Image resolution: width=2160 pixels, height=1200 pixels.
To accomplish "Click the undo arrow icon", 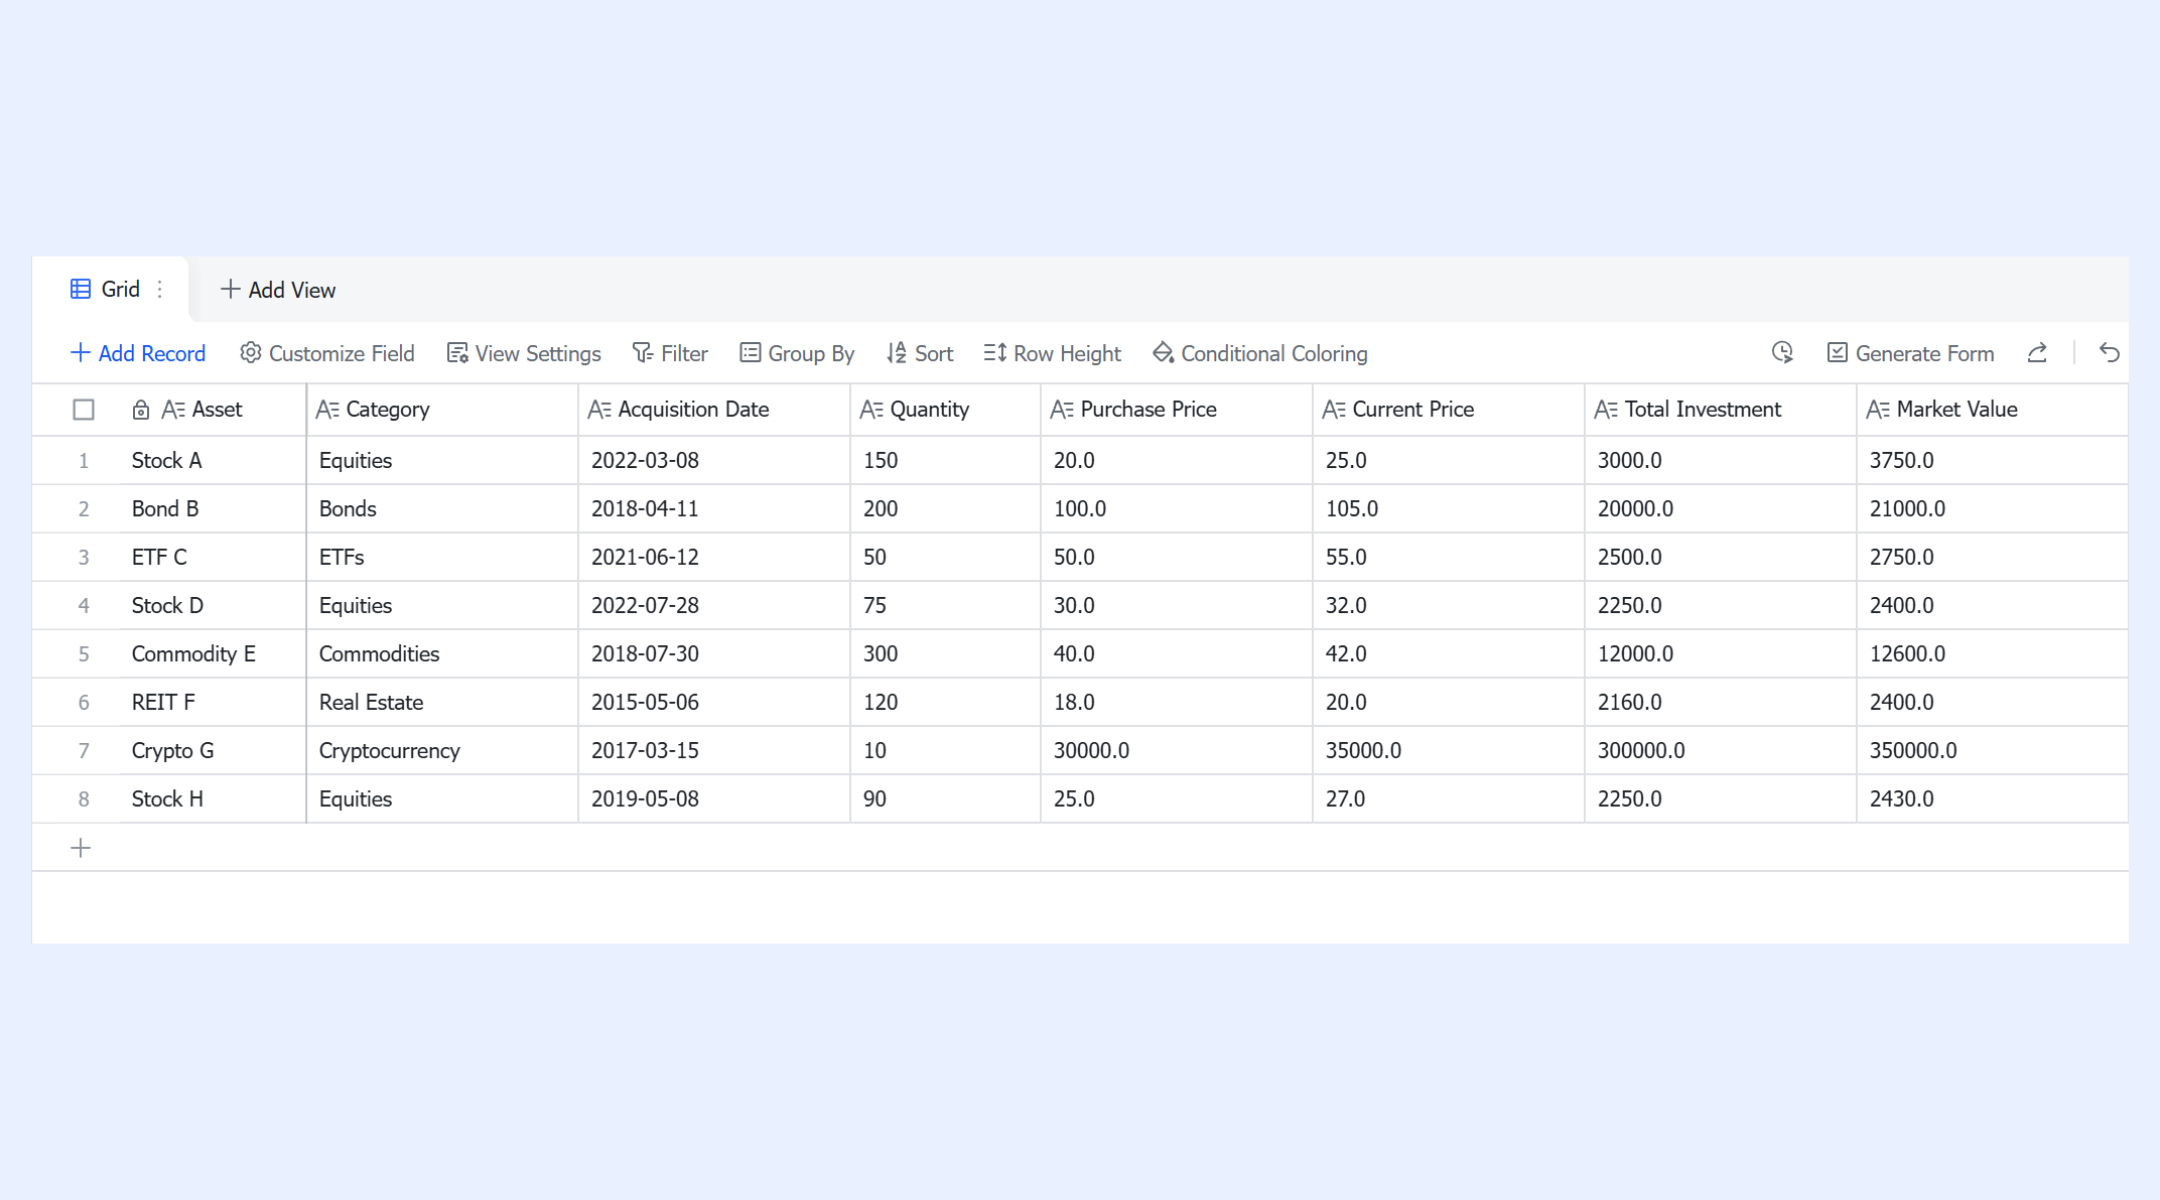I will pos(2109,353).
